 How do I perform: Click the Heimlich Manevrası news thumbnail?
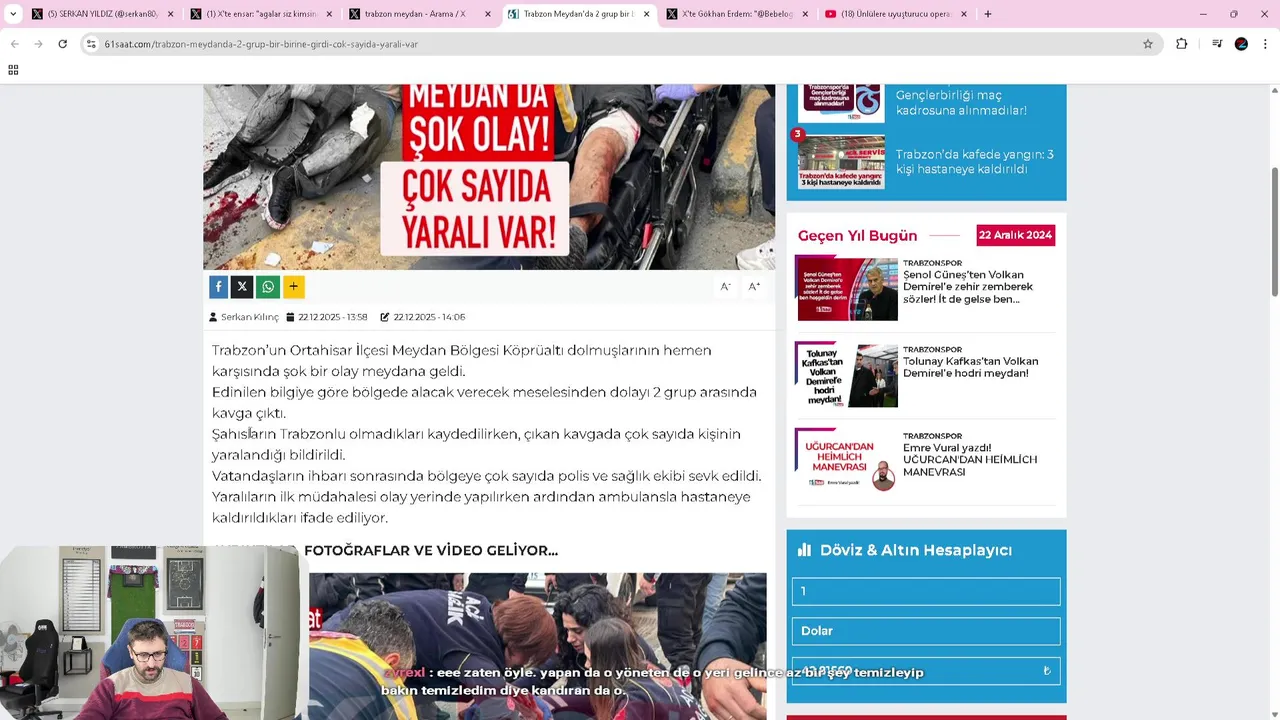point(847,461)
